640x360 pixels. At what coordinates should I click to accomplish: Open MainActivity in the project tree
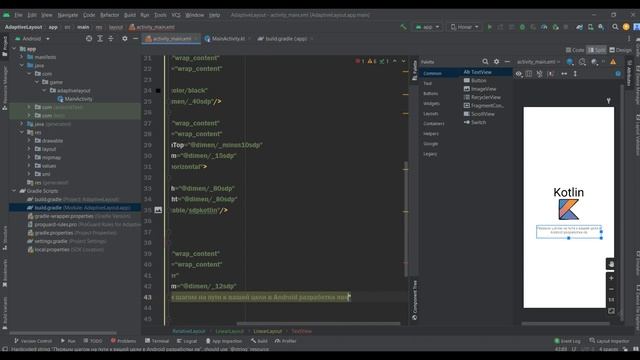pos(75,99)
